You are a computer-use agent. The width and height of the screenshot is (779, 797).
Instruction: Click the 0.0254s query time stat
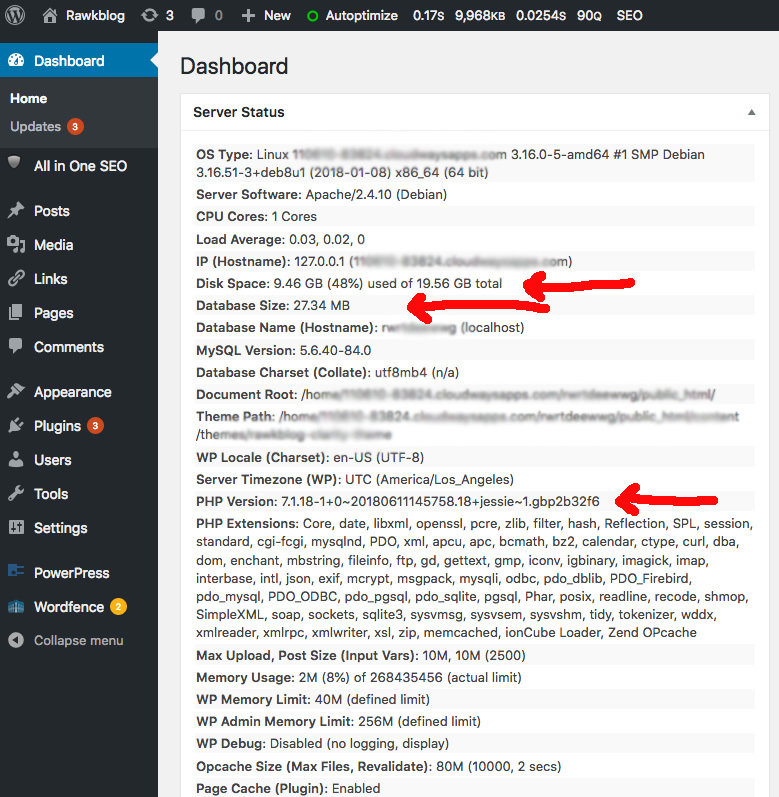pos(541,16)
